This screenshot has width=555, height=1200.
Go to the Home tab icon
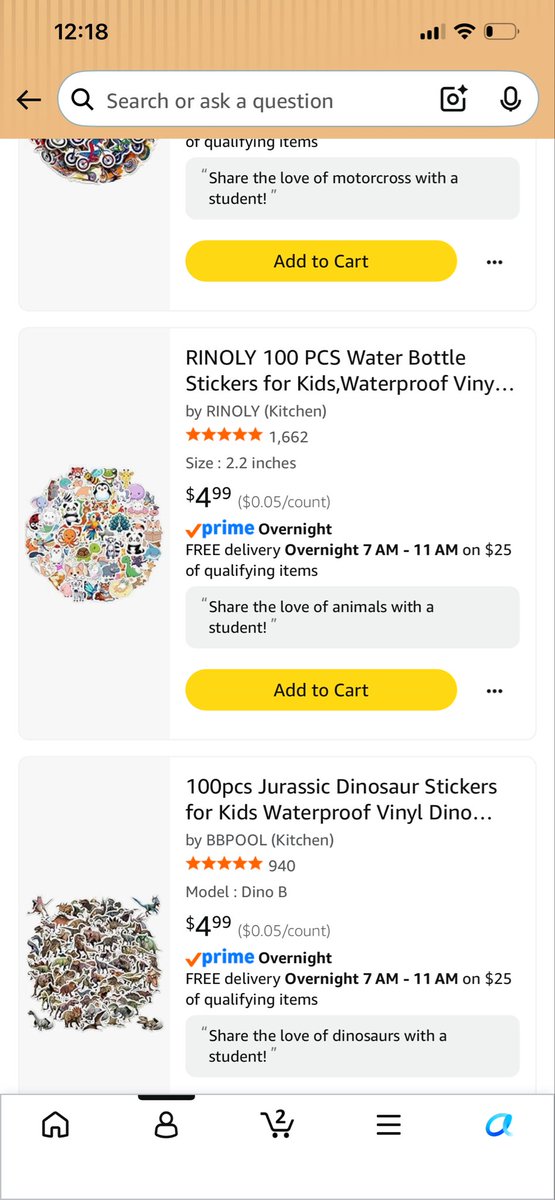56,1125
